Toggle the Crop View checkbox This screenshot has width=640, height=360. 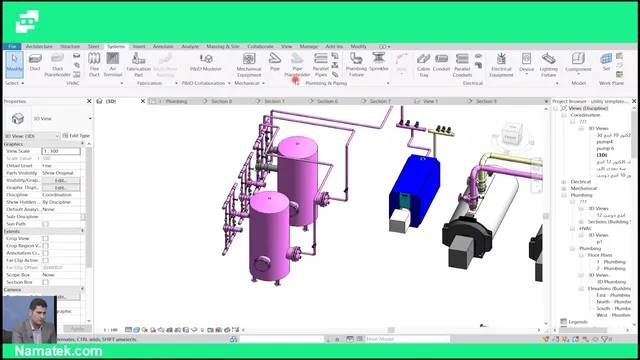46,238
